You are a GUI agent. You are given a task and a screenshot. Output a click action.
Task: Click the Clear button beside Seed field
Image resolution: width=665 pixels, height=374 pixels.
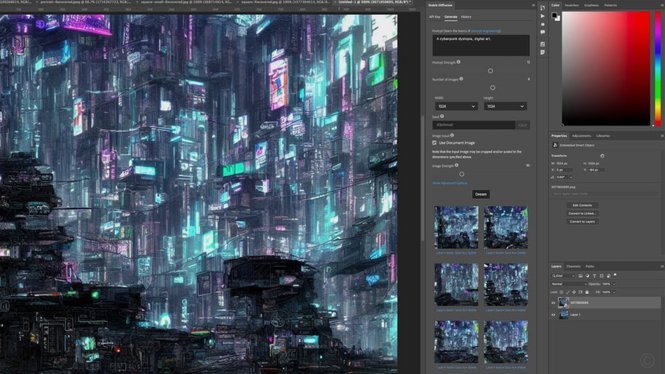click(522, 125)
